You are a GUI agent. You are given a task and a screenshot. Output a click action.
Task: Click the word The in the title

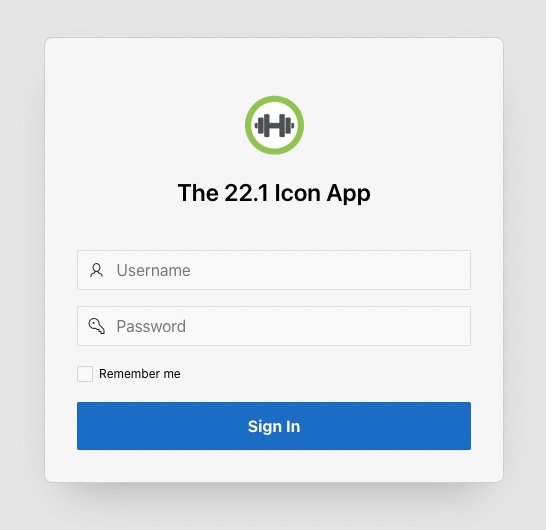pyautogui.click(x=198, y=193)
